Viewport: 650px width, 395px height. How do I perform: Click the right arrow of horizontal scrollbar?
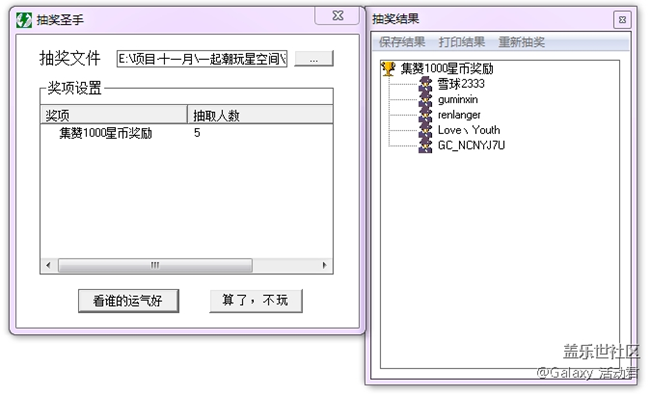tap(325, 265)
